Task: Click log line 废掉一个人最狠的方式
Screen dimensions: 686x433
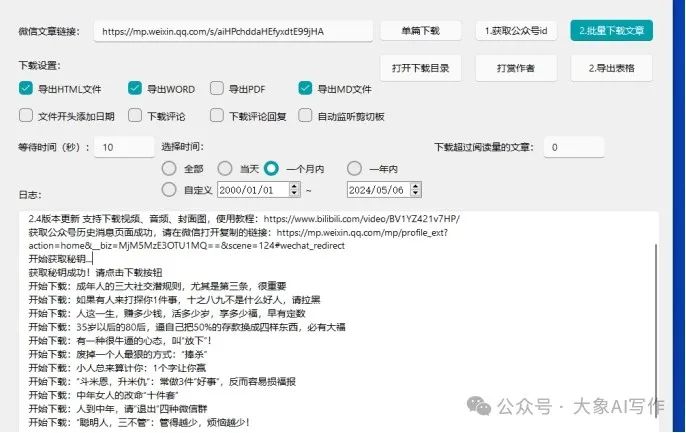Action: tap(118, 354)
